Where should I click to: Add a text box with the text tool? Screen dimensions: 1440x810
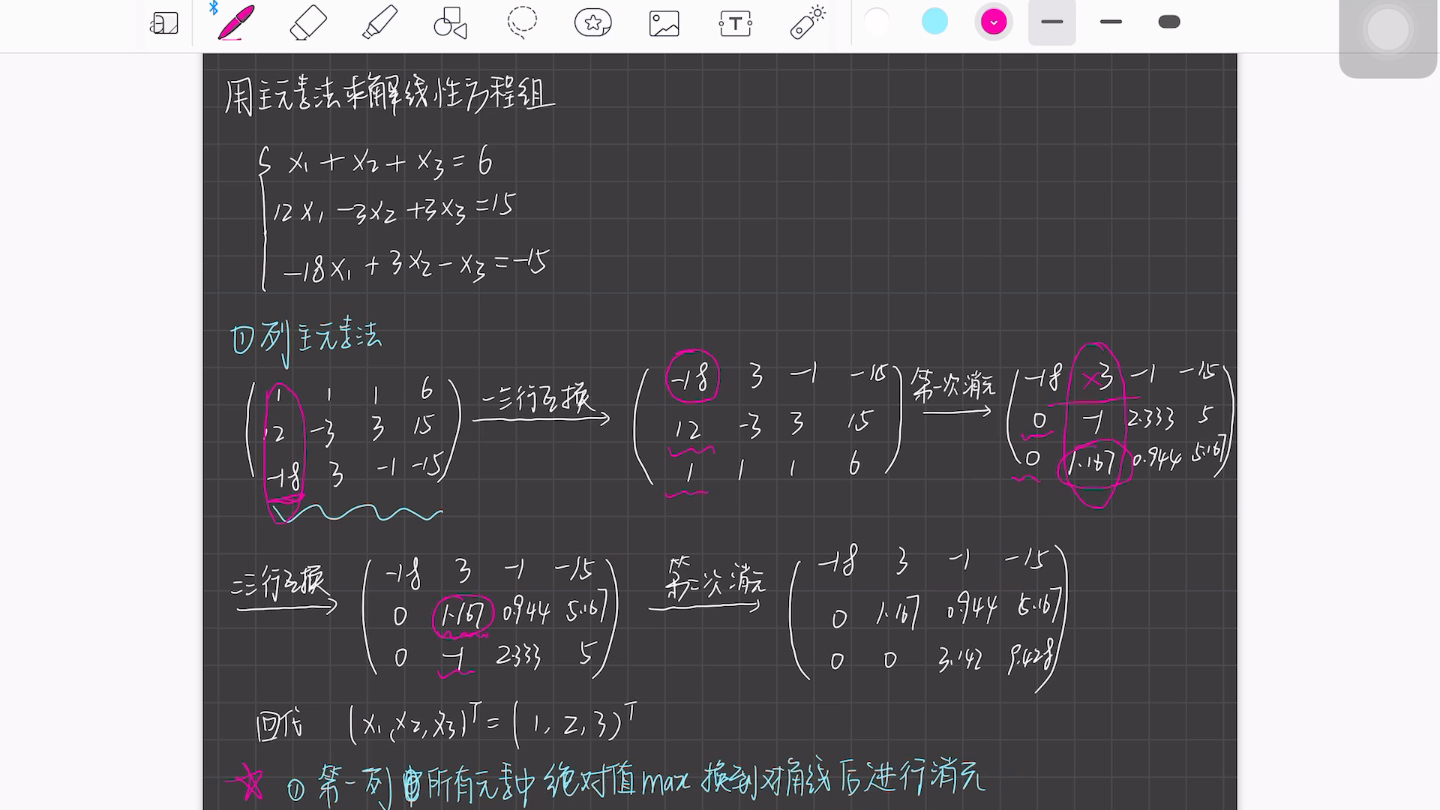point(735,23)
